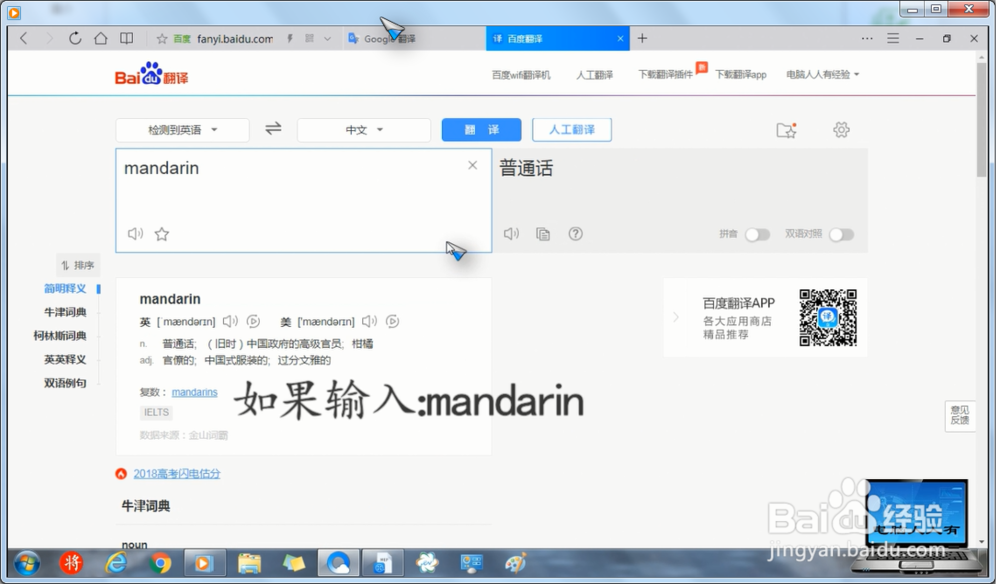Open 下载翻译插件 link

665,75
